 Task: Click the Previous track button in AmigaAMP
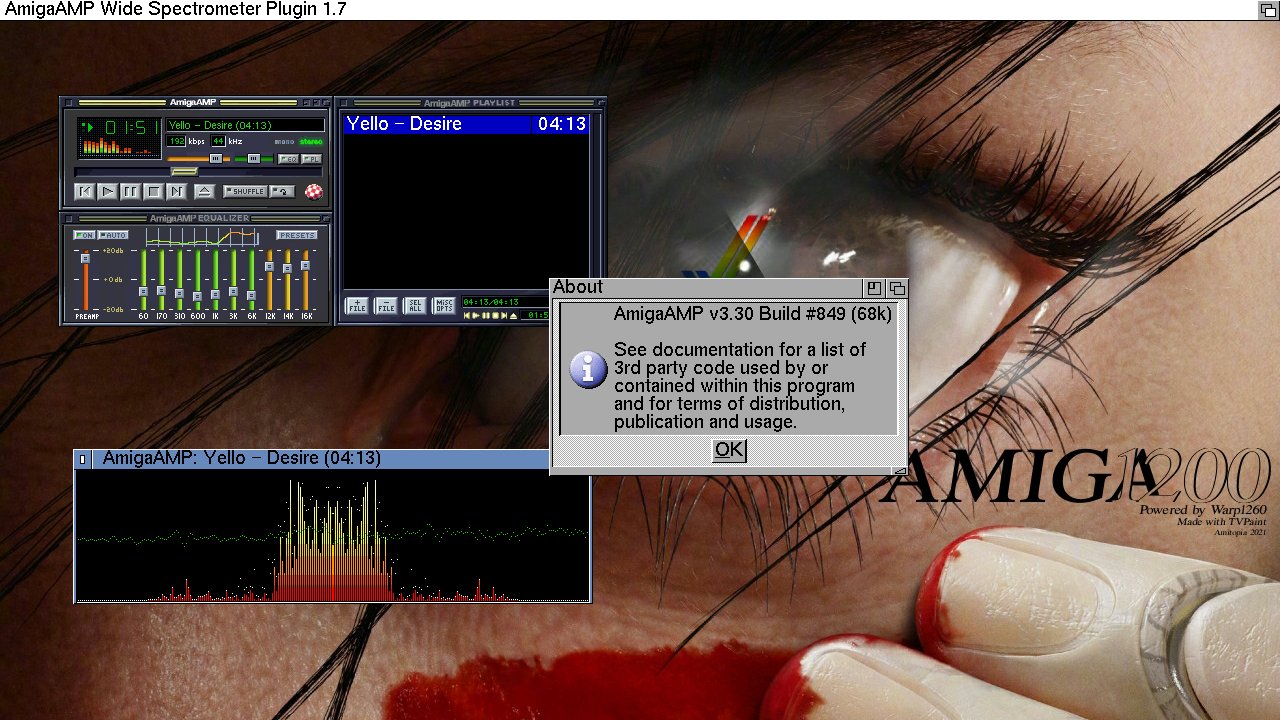tap(85, 192)
